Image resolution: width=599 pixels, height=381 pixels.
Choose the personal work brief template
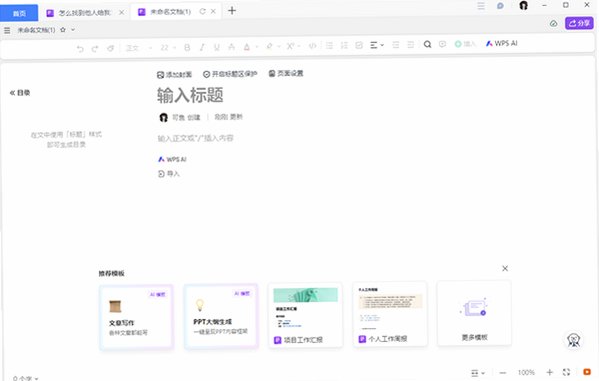pyautogui.click(x=390, y=314)
